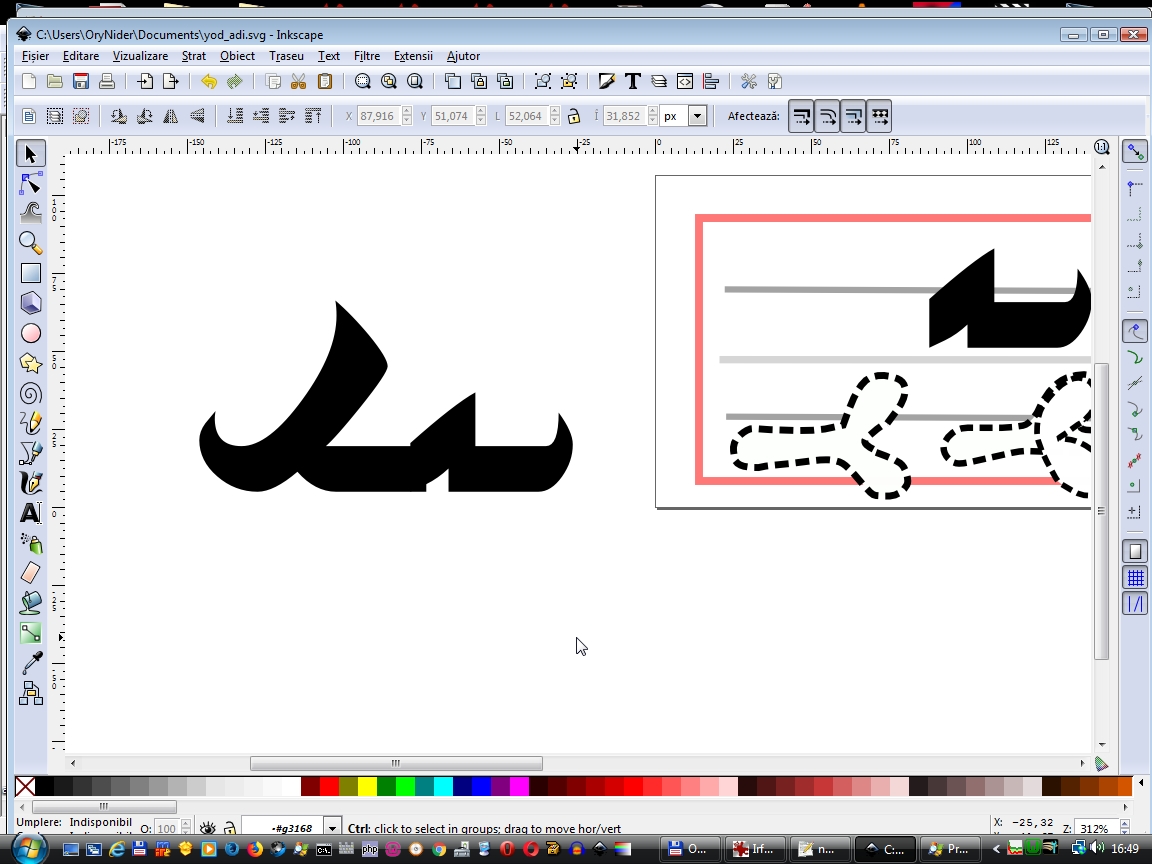Toggle grid snapping in snap bar
The image size is (1152, 864).
click(x=1135, y=578)
